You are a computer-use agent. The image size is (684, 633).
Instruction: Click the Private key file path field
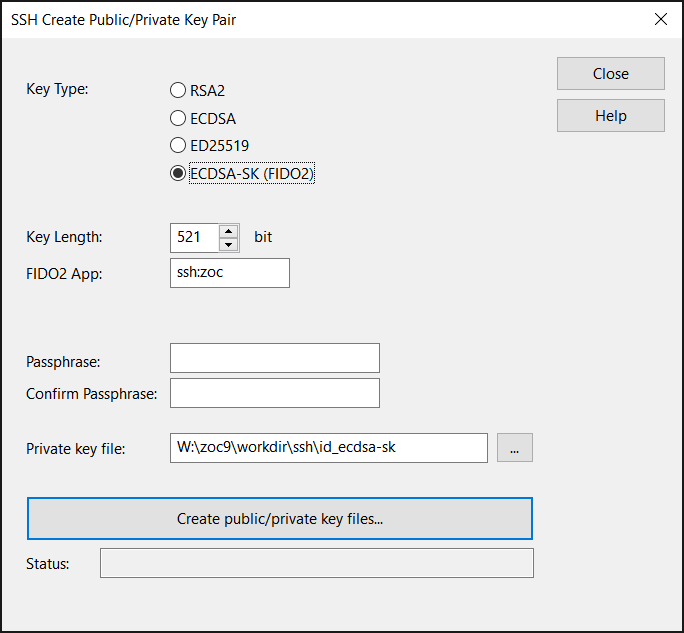328,448
